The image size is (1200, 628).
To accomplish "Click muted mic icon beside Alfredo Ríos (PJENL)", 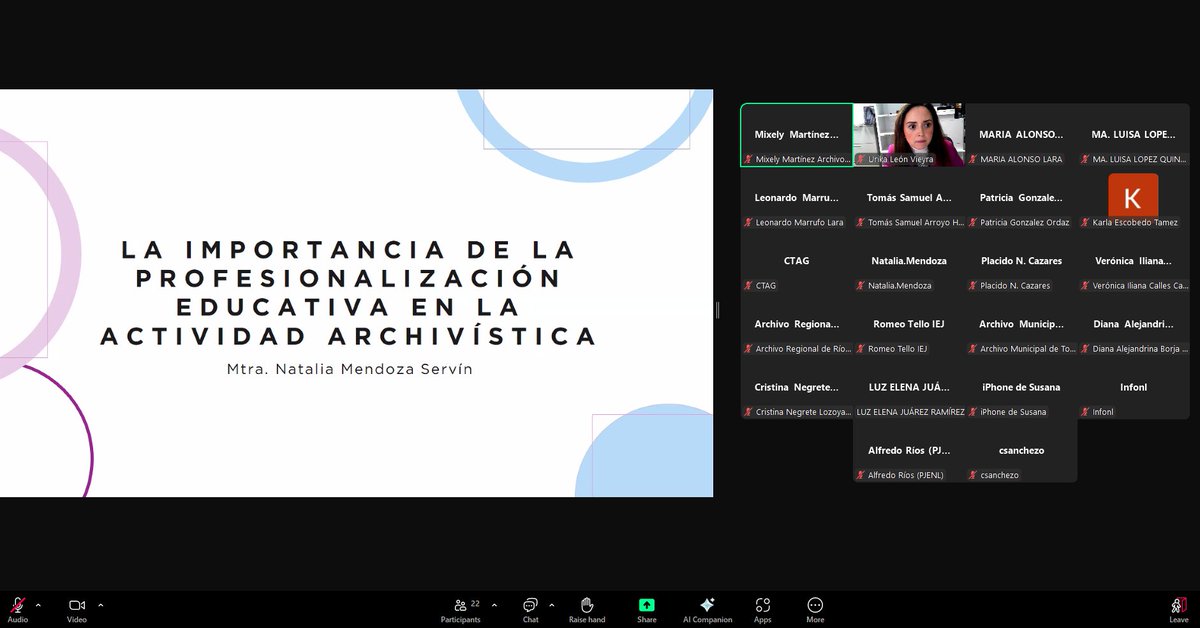I will [x=861, y=474].
